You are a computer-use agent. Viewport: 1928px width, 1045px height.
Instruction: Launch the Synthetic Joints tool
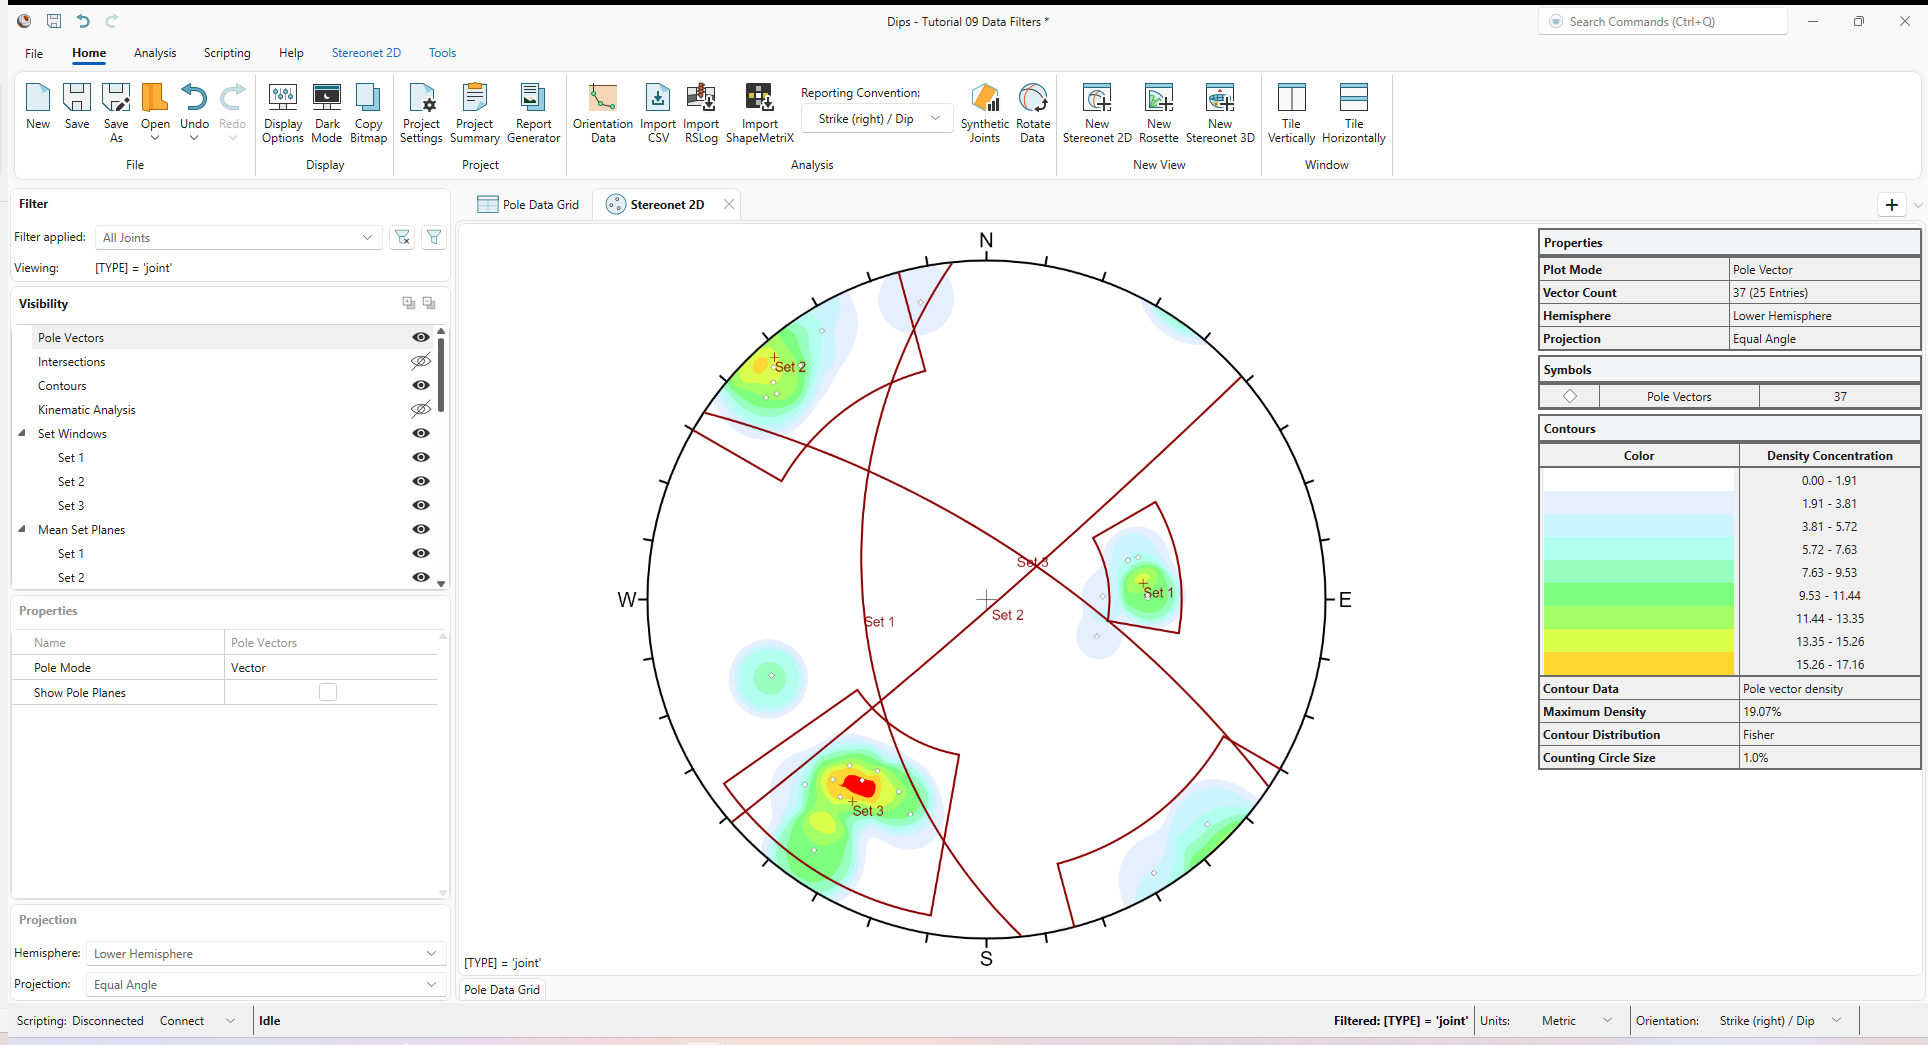pos(984,110)
